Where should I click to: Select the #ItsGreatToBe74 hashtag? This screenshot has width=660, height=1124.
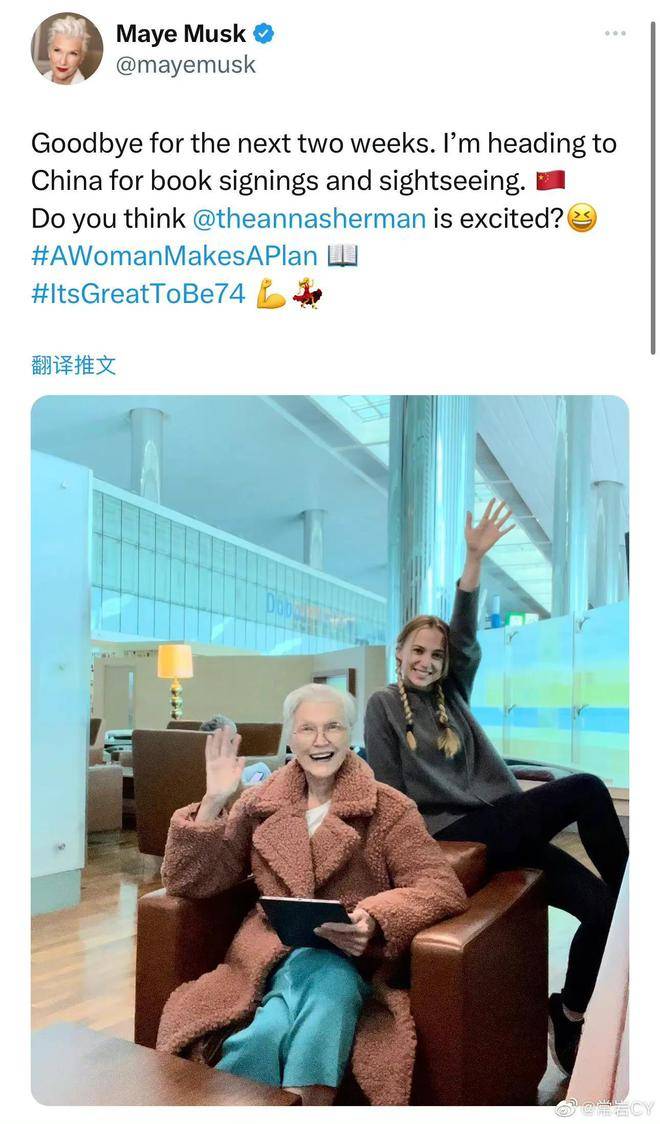(x=138, y=293)
